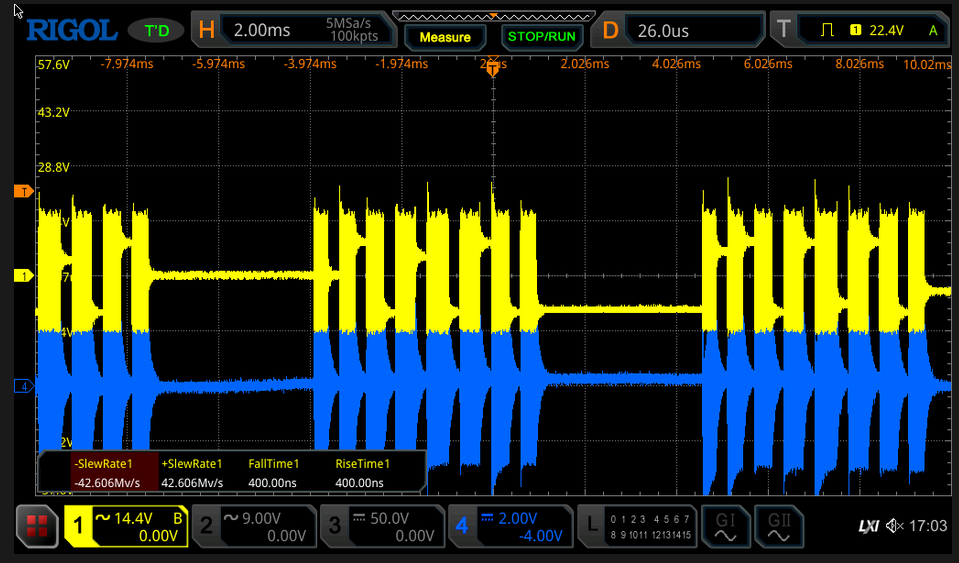
Task: Open trigger settings showing 22.4V
Action: (861, 29)
